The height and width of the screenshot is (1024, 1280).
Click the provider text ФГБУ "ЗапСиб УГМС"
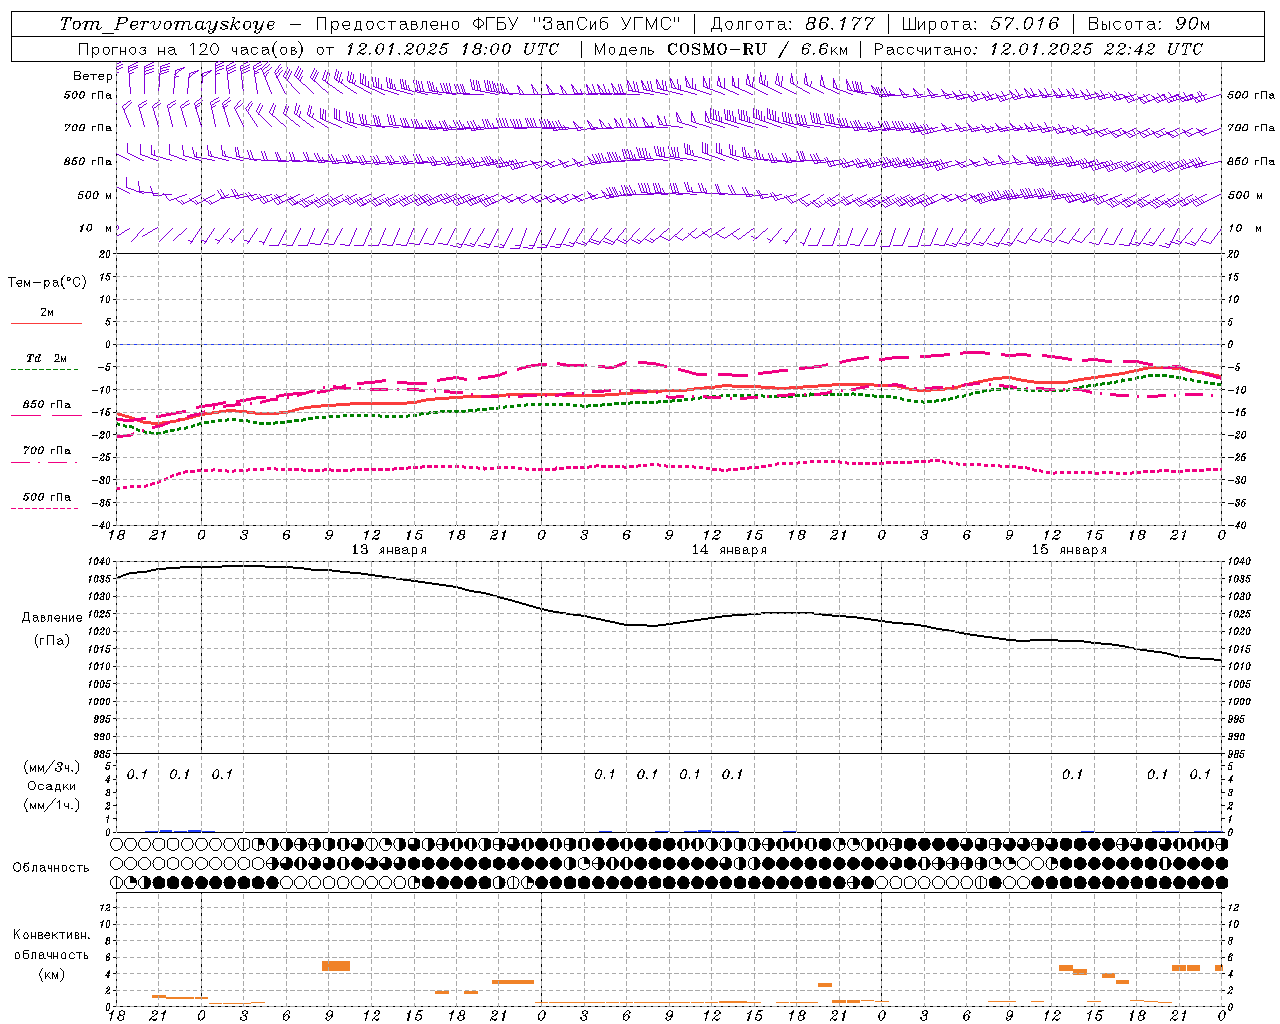click(x=576, y=24)
